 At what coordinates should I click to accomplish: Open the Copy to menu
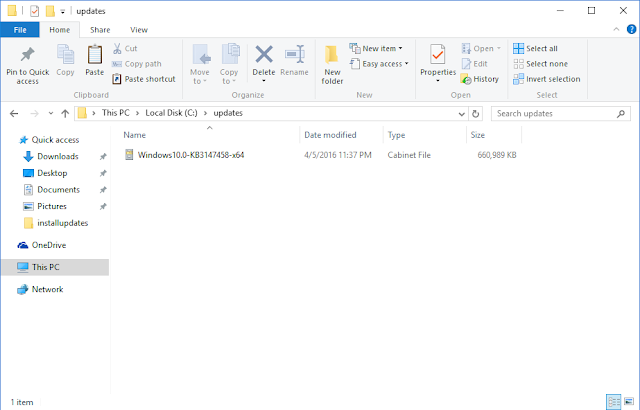pos(229,64)
